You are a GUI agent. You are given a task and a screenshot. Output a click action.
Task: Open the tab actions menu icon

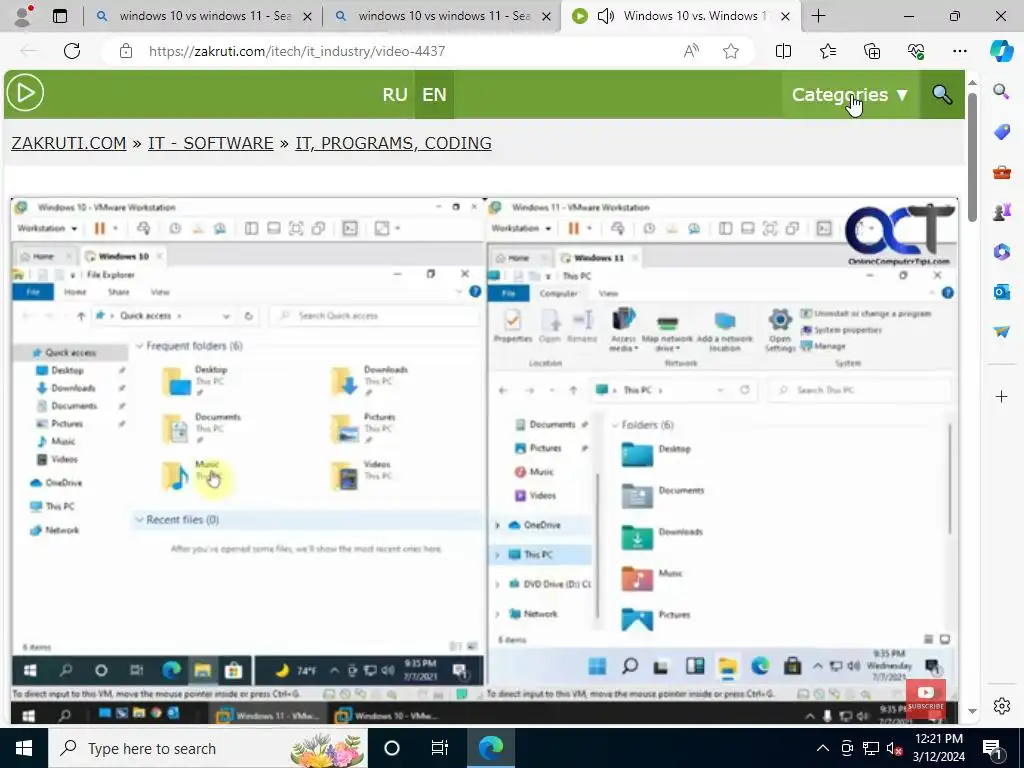60,16
